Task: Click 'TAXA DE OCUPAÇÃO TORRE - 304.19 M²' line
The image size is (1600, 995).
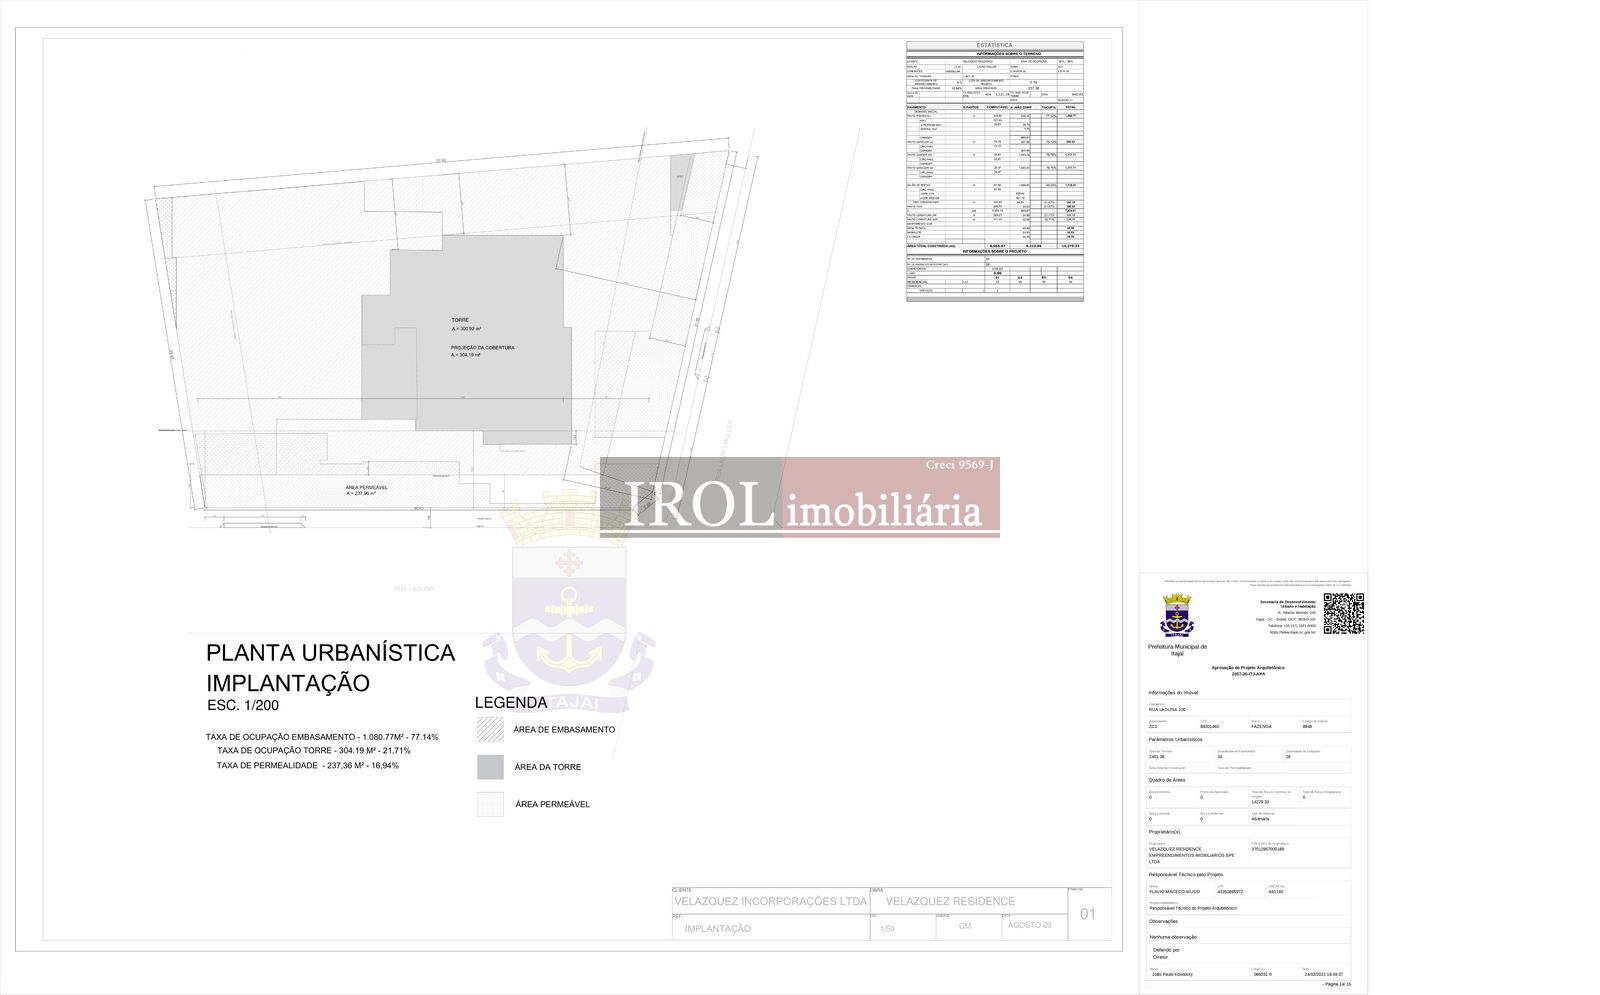Action: click(313, 751)
